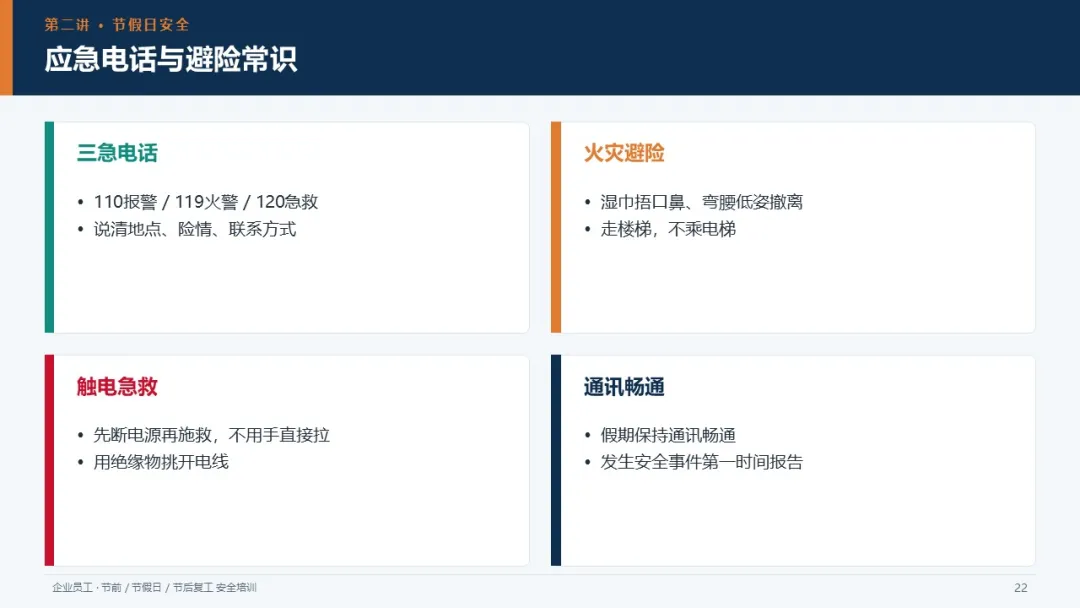The height and width of the screenshot is (608, 1080).
Task: Click the 触电急救 card heading
Action: [x=117, y=386]
